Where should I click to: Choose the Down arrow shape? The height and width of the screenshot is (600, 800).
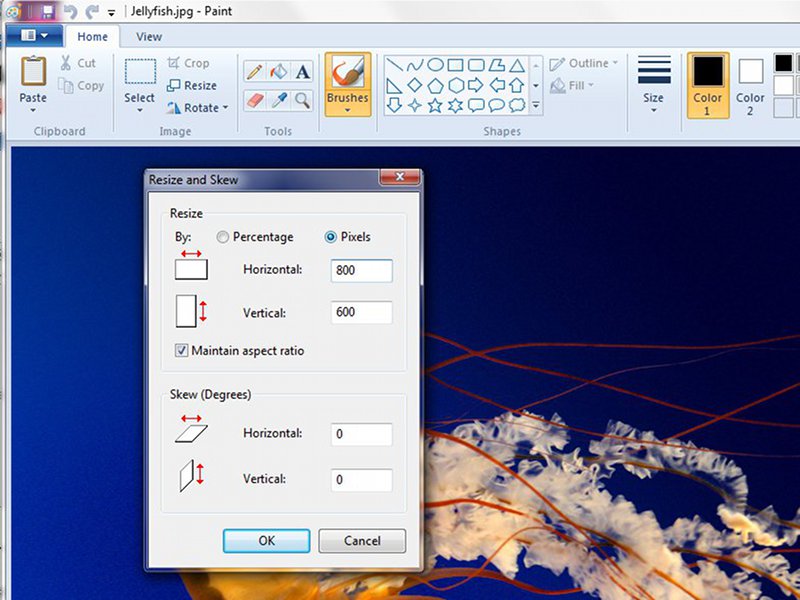click(x=394, y=106)
